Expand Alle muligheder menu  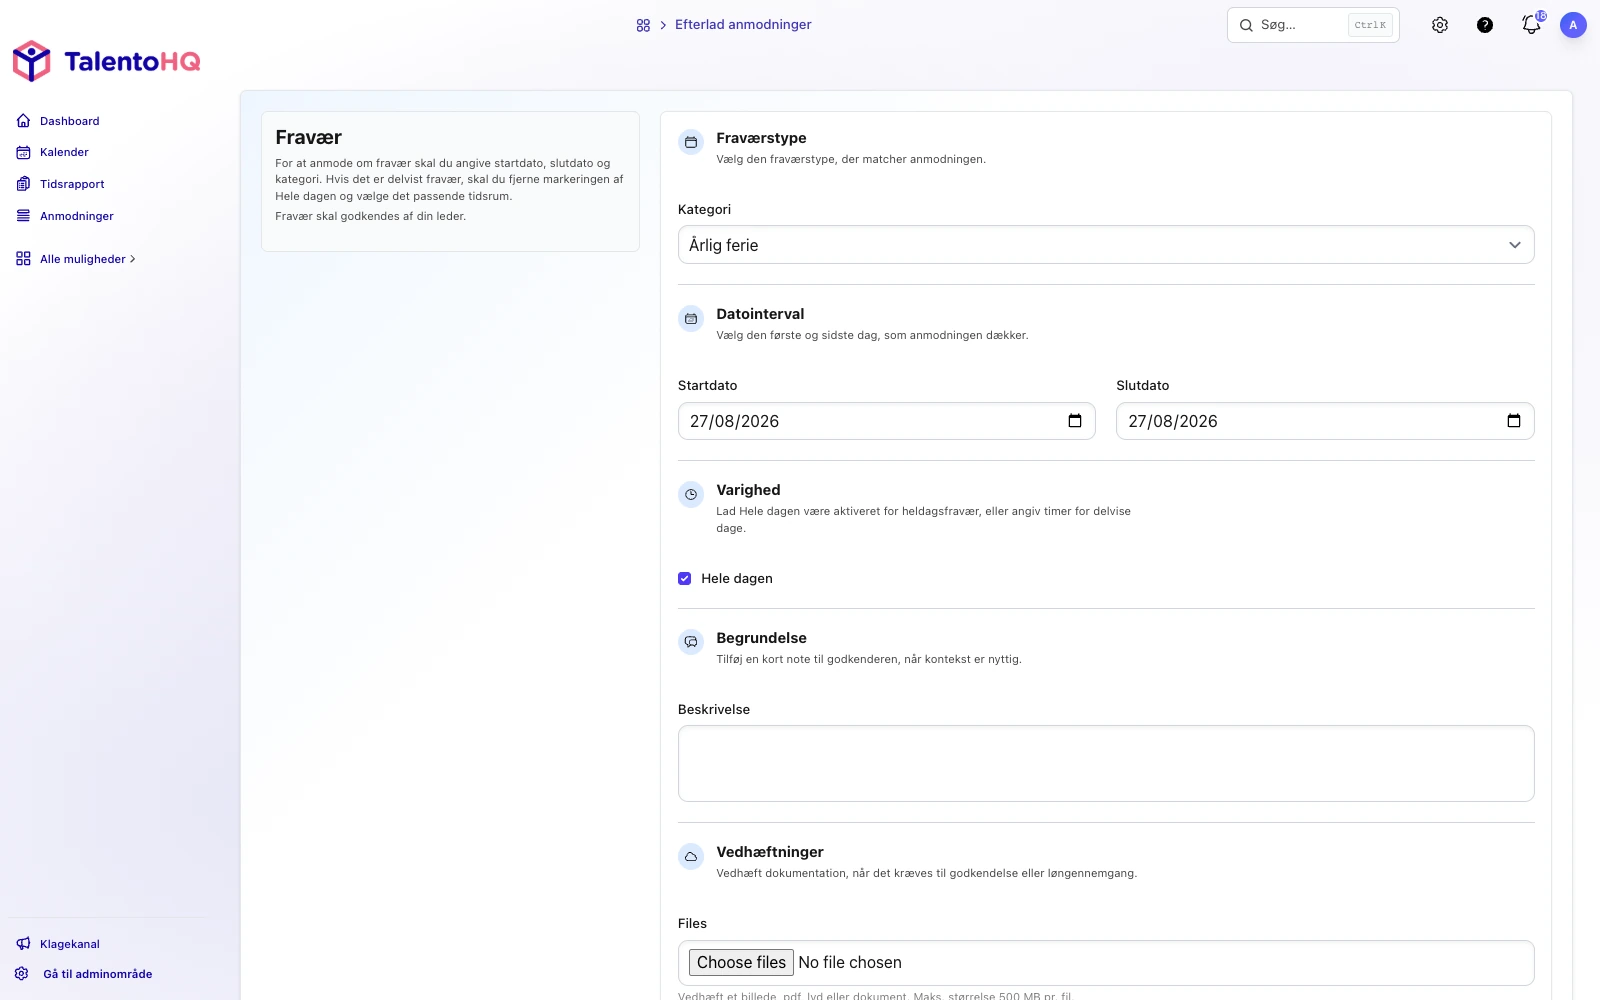[x=87, y=259]
